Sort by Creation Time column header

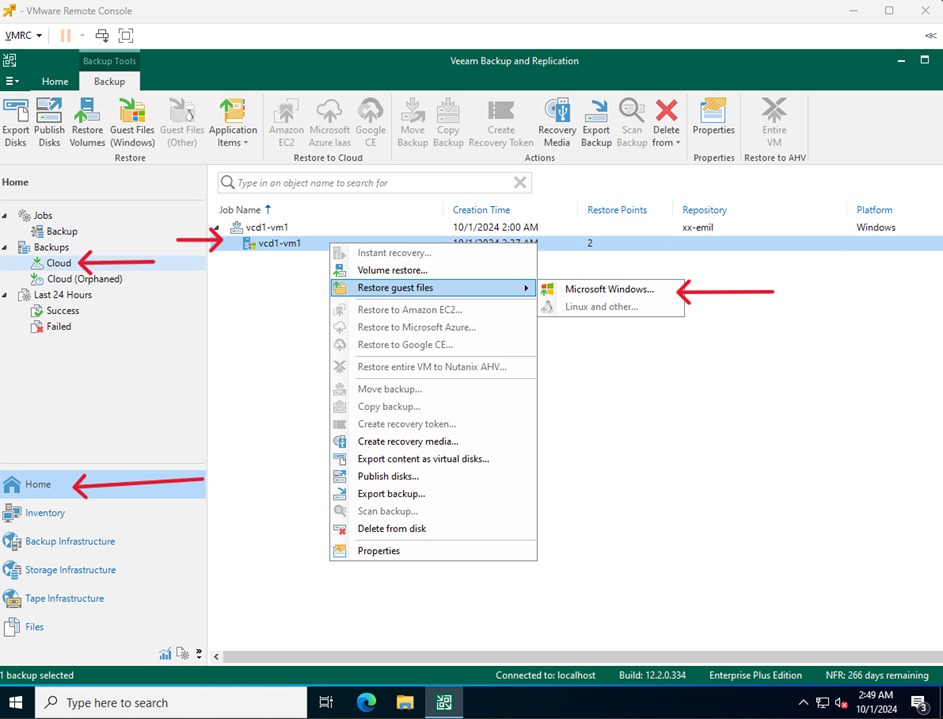click(481, 210)
